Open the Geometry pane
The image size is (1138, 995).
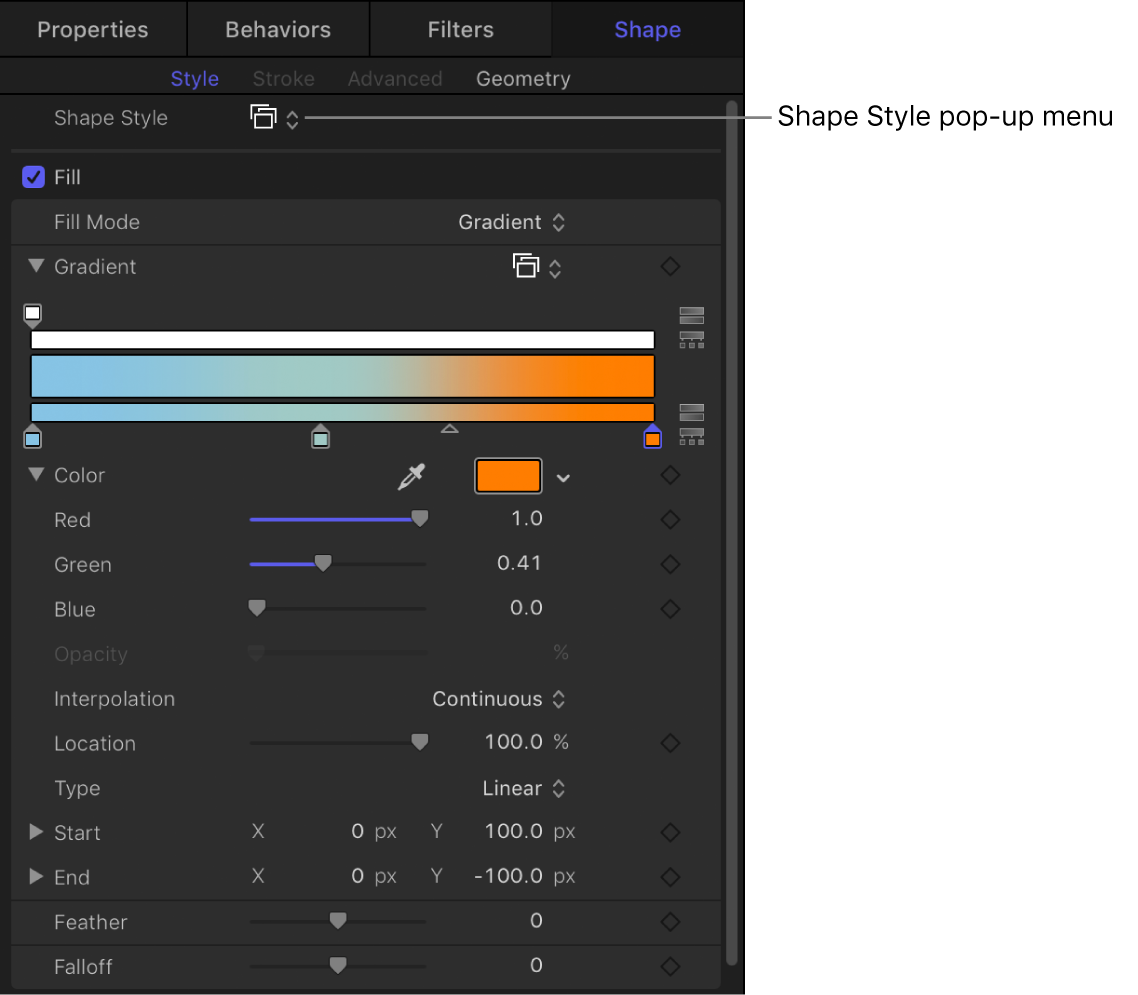523,79
